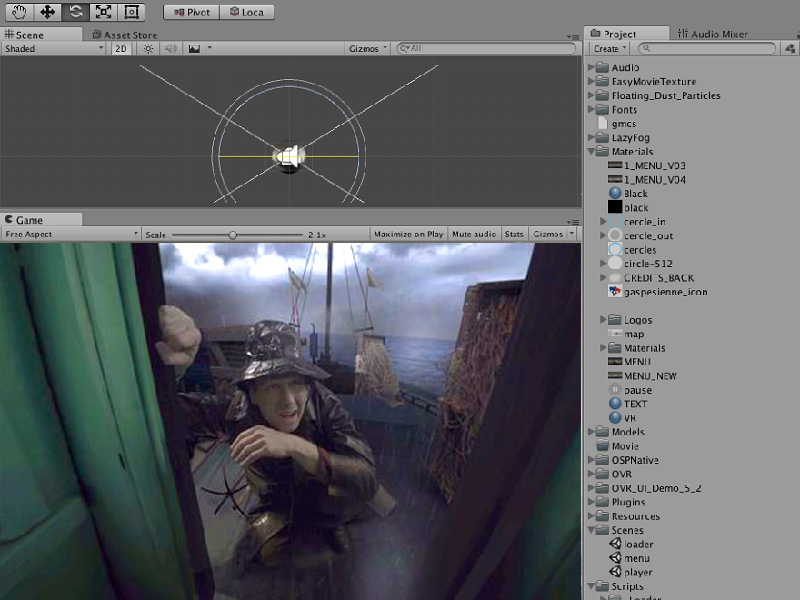Select the Scale tool
Viewport: 800px width, 600px height.
104,12
